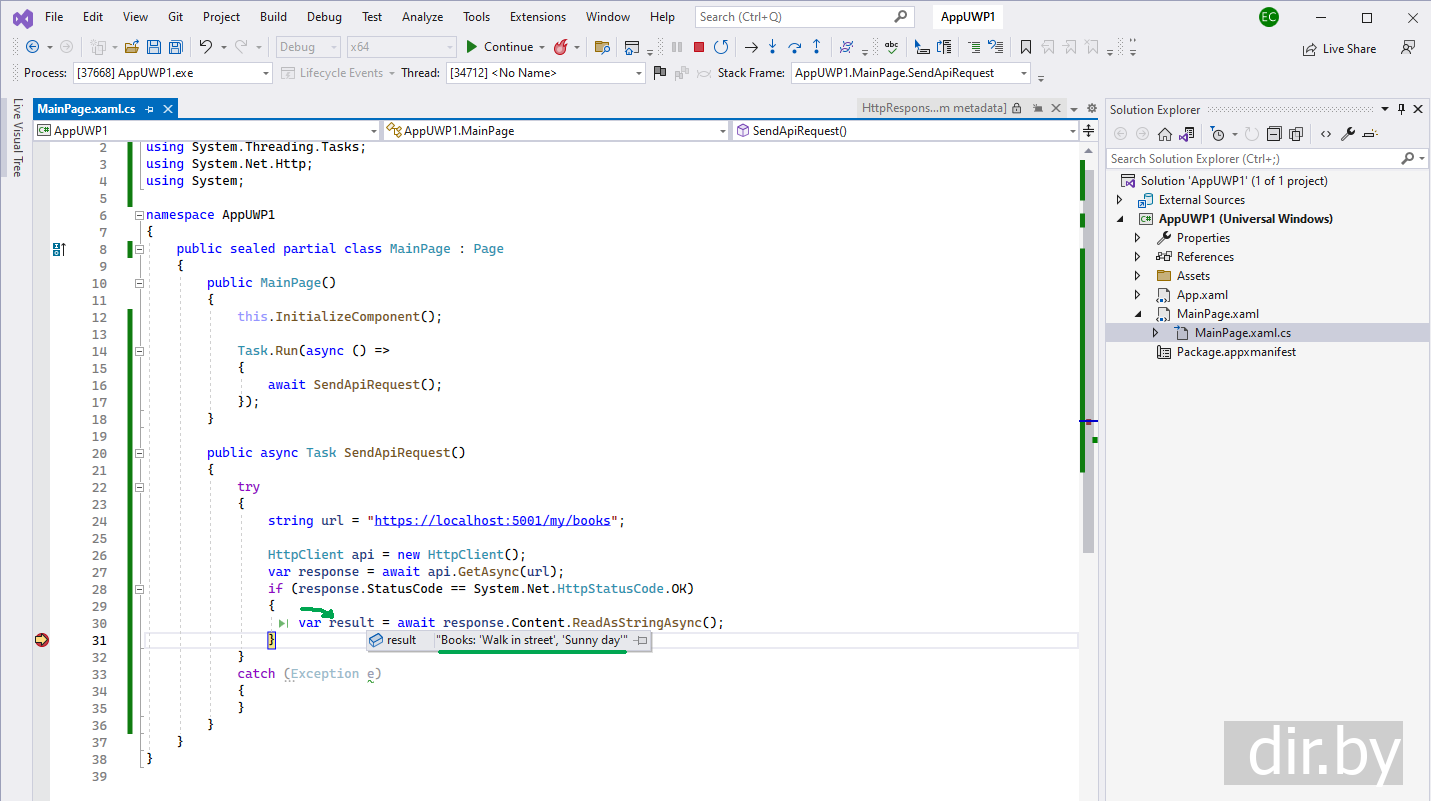Collapse the SendApiRequest method outline
Image resolution: width=1431 pixels, height=801 pixels.
click(139, 453)
